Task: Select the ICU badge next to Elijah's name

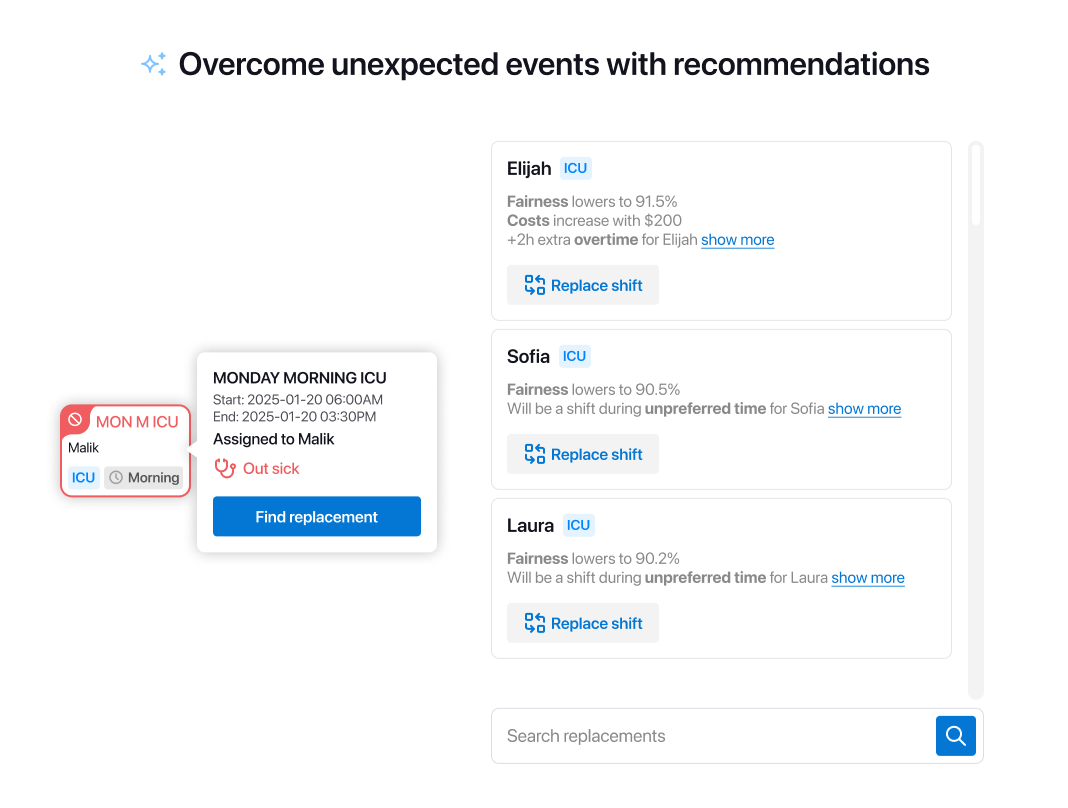Action: (x=576, y=168)
